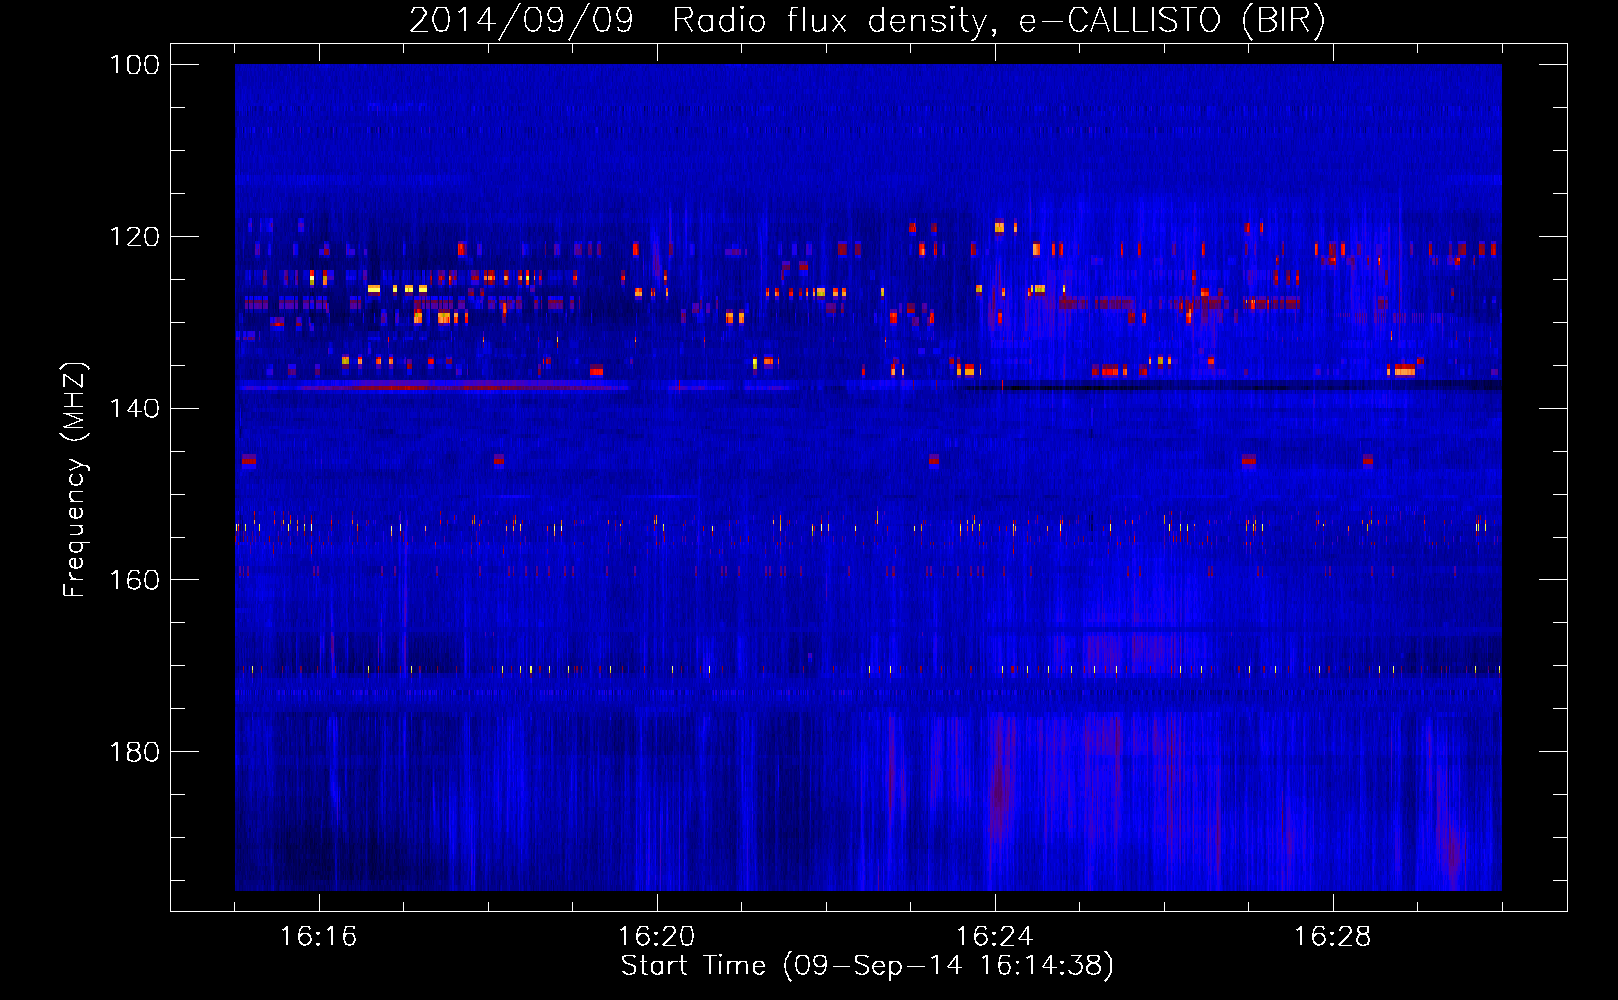Click the Frequency (MHZ) axis label
The width and height of the screenshot is (1618, 1000).
pyautogui.click(x=75, y=480)
